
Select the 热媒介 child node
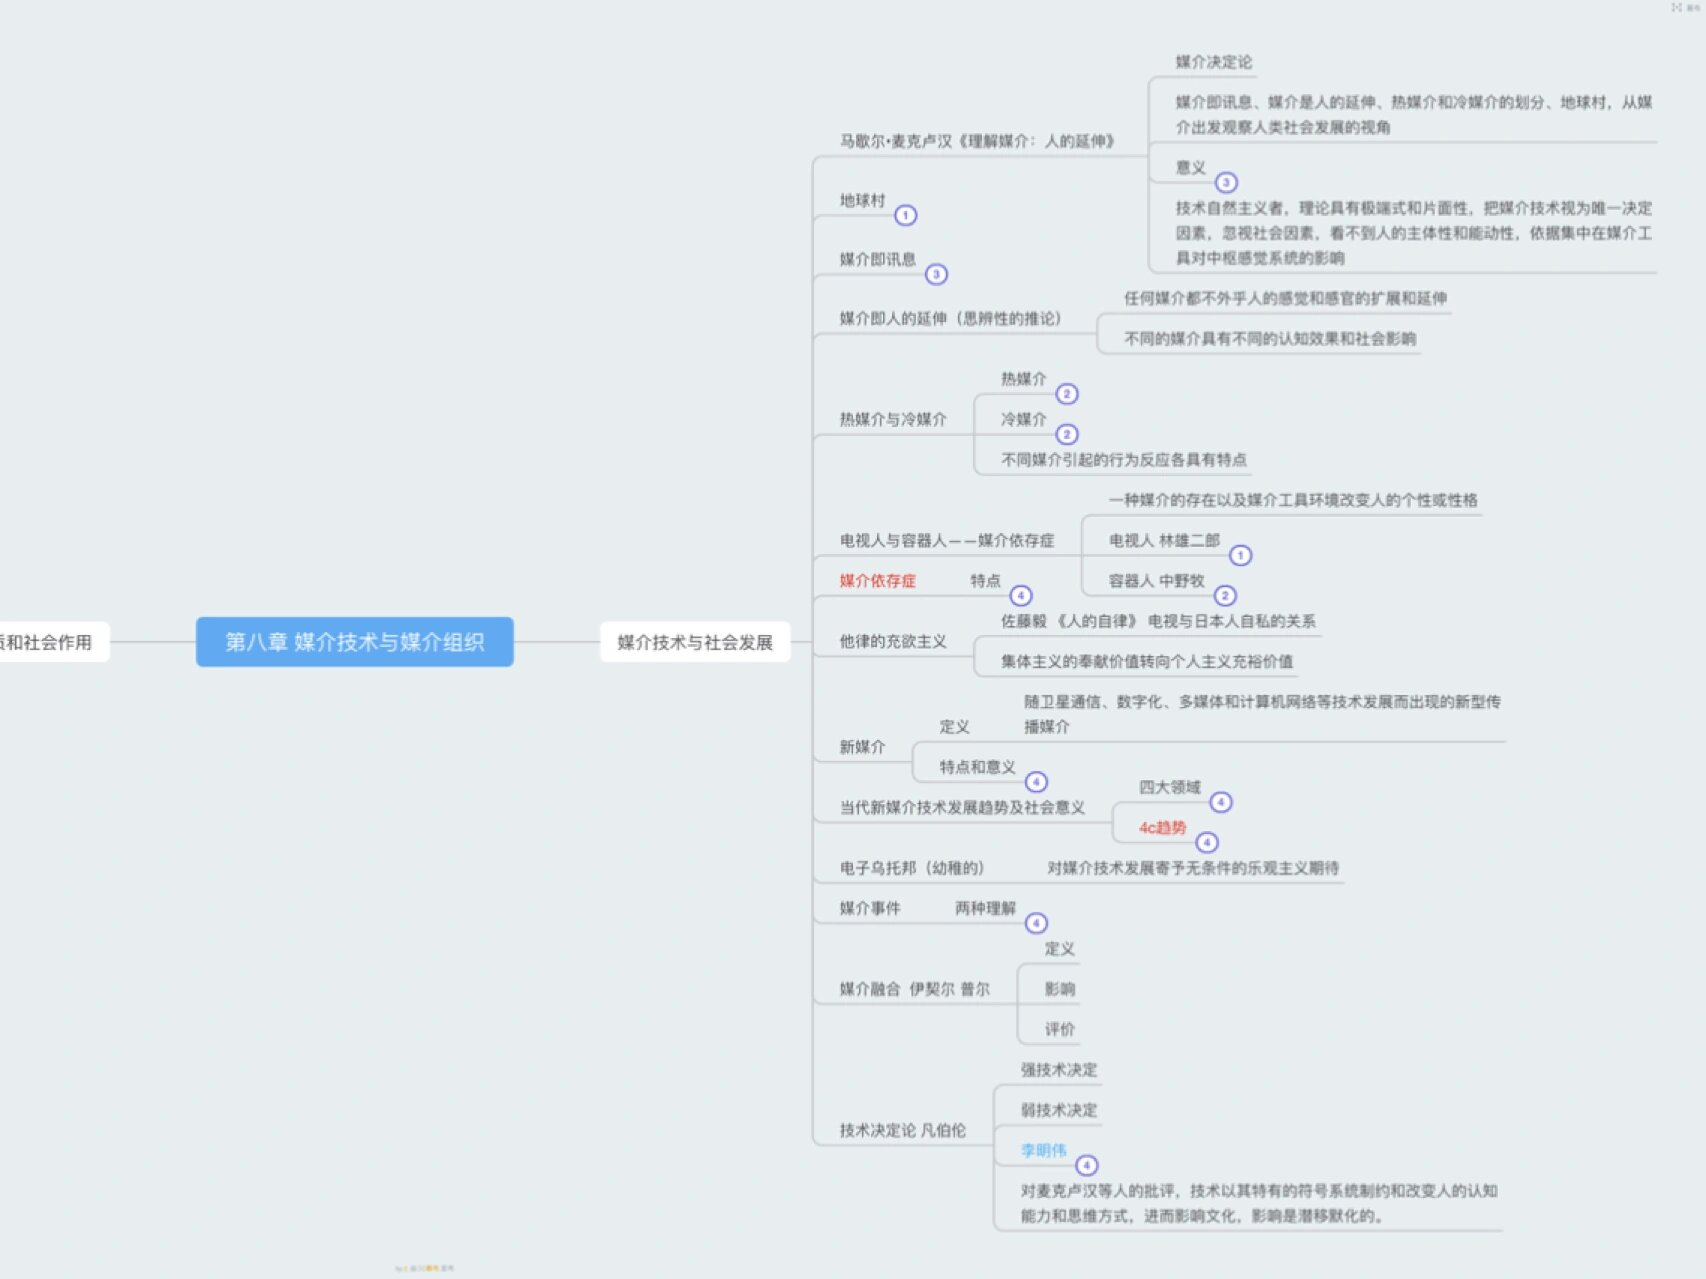coord(1023,378)
